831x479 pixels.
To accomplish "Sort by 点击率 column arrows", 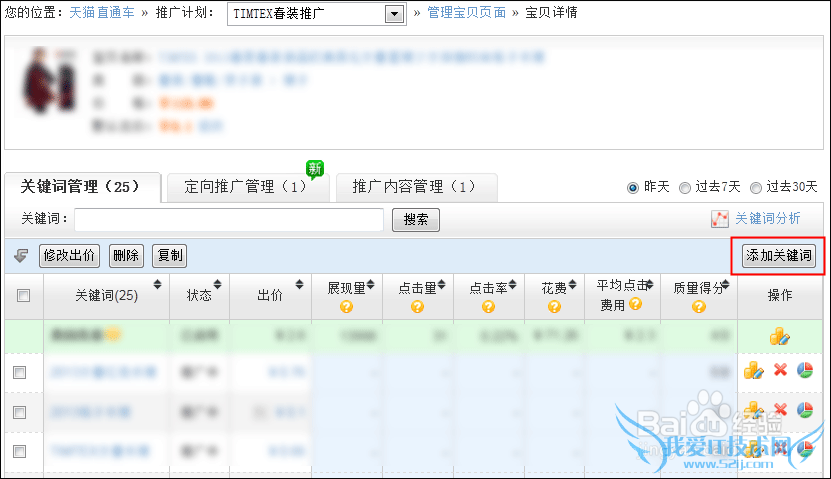I will 512,285.
